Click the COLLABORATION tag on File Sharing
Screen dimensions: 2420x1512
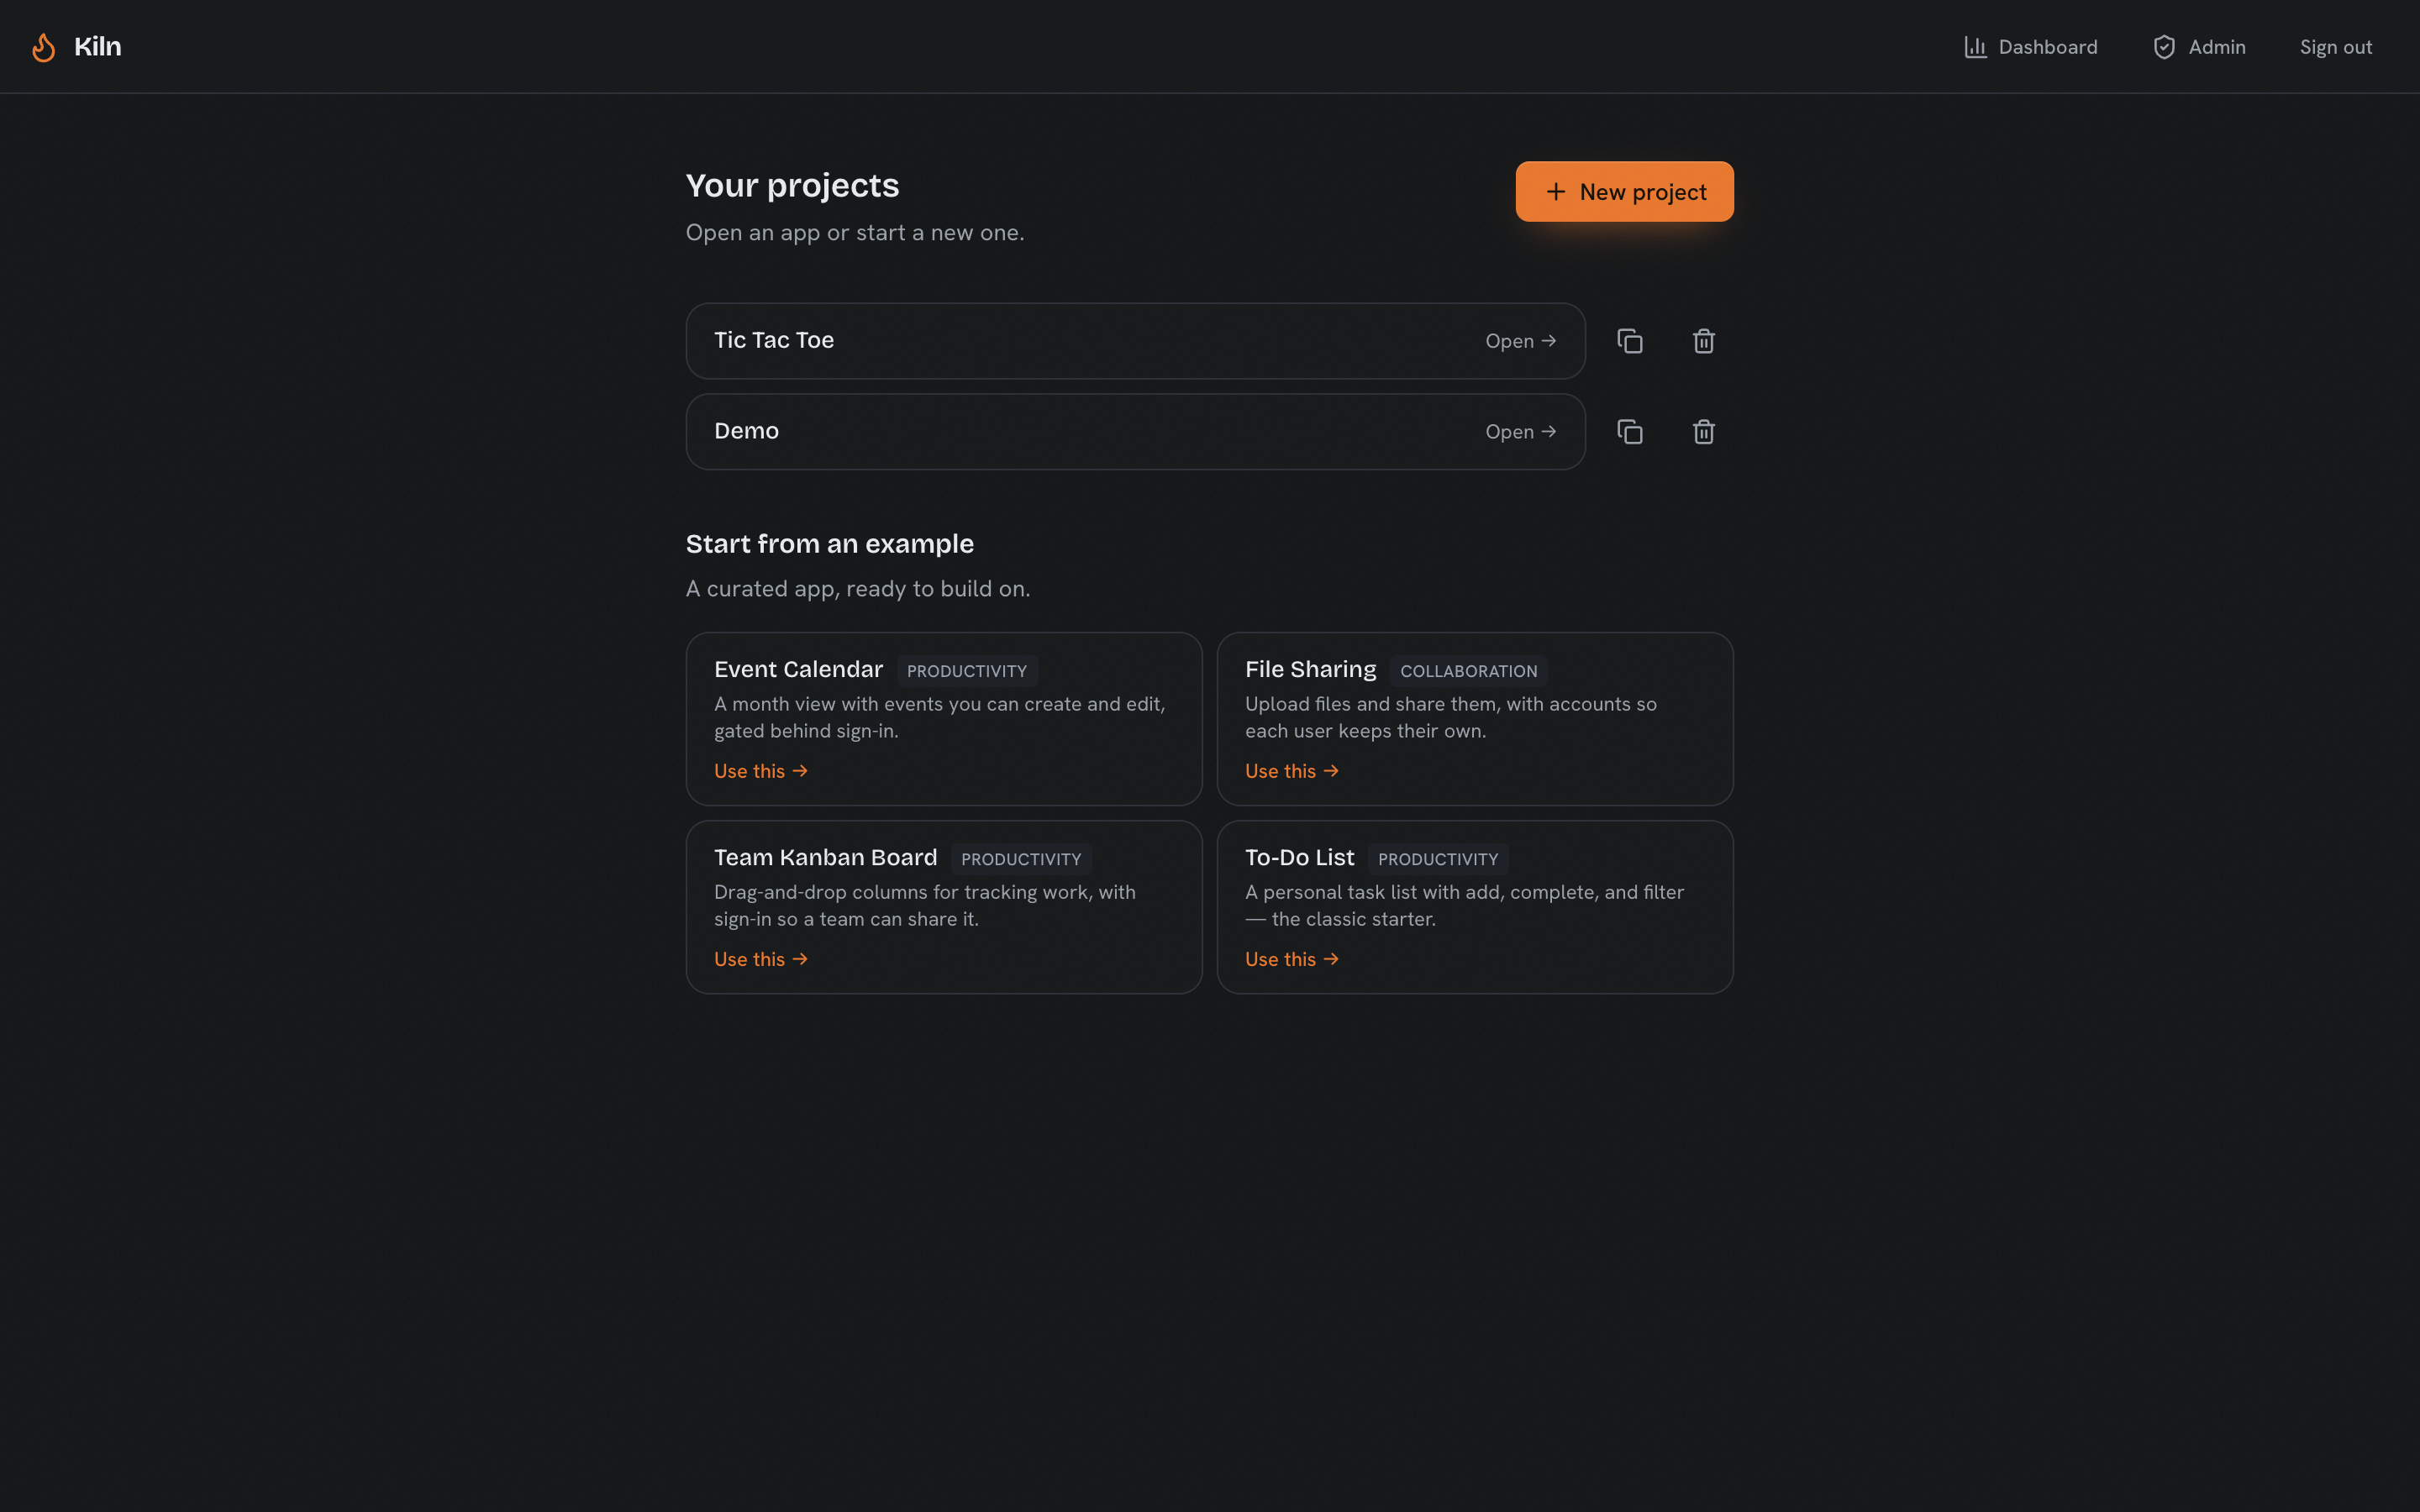(x=1468, y=671)
